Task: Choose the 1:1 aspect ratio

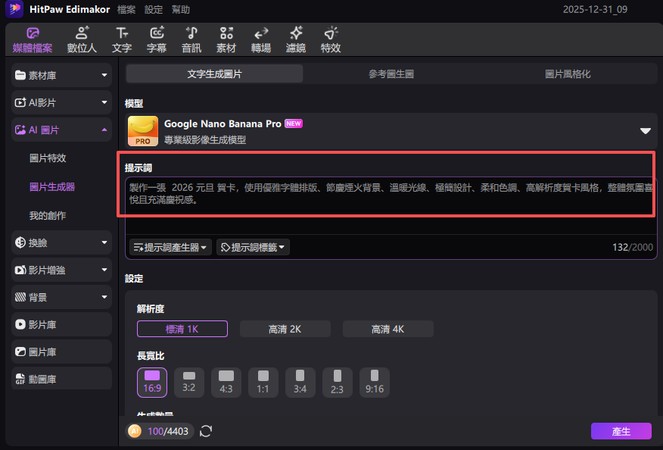Action: [x=263, y=382]
